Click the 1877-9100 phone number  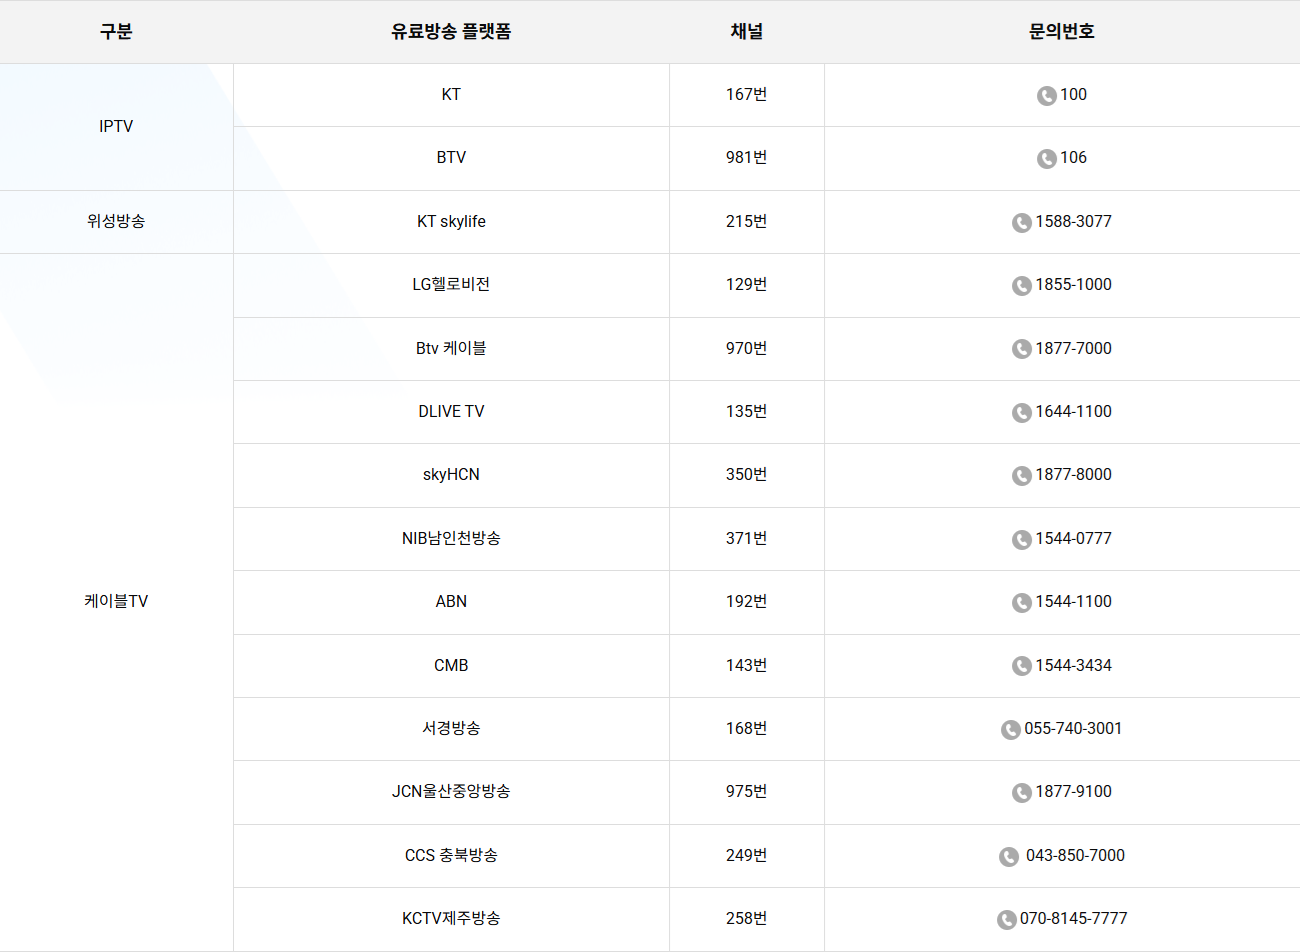1074,792
